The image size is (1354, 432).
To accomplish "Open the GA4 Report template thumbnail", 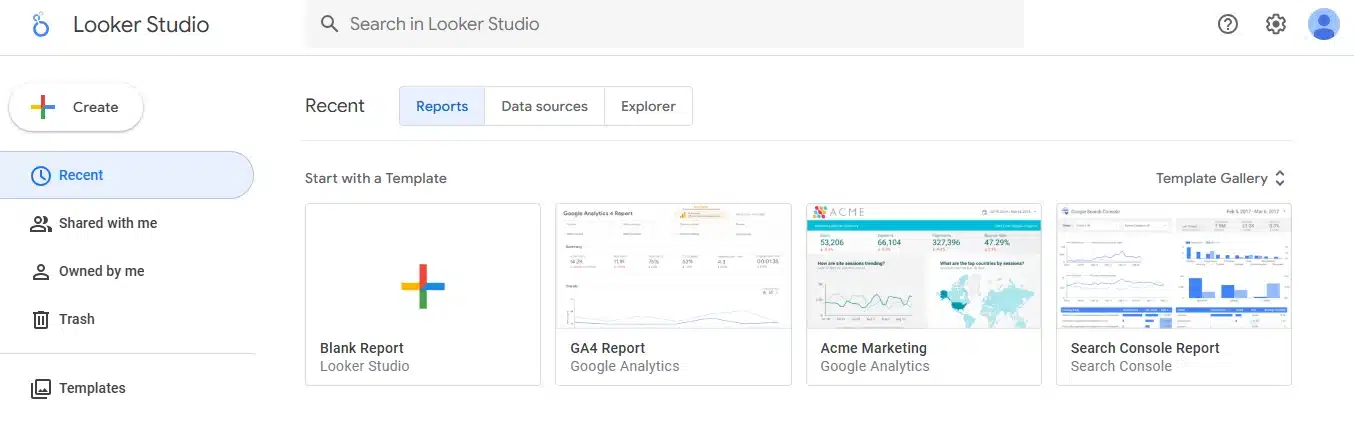I will (x=673, y=266).
